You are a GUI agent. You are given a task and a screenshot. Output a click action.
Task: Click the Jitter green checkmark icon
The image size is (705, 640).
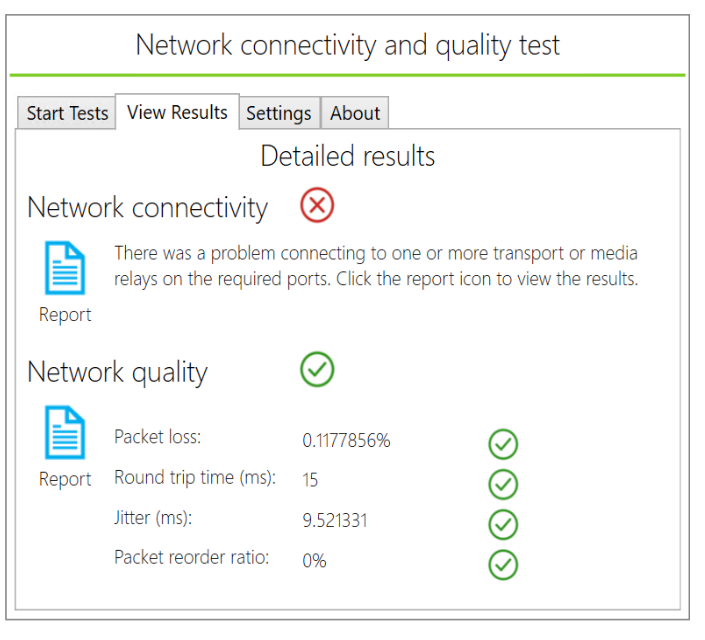[x=503, y=524]
